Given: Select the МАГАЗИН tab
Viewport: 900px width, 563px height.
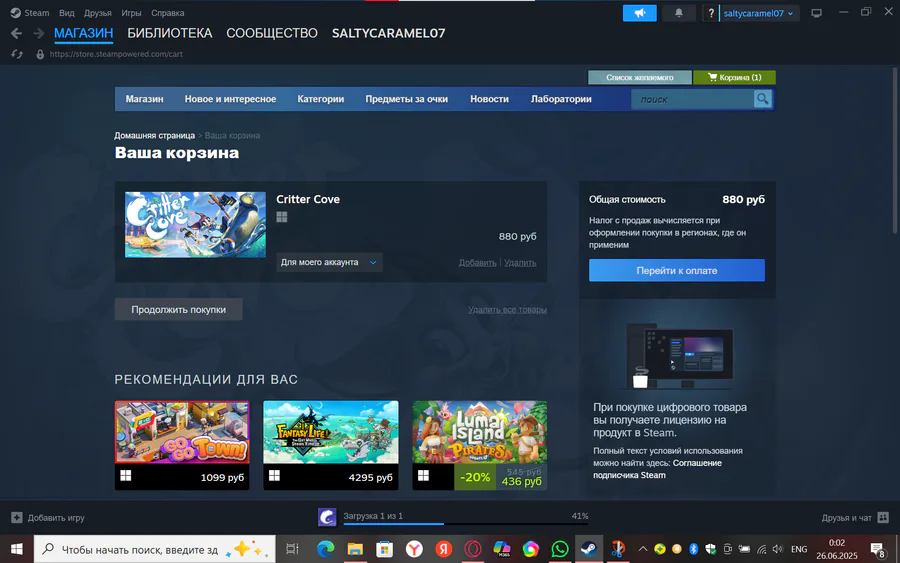Looking at the screenshot, I should 83,33.
